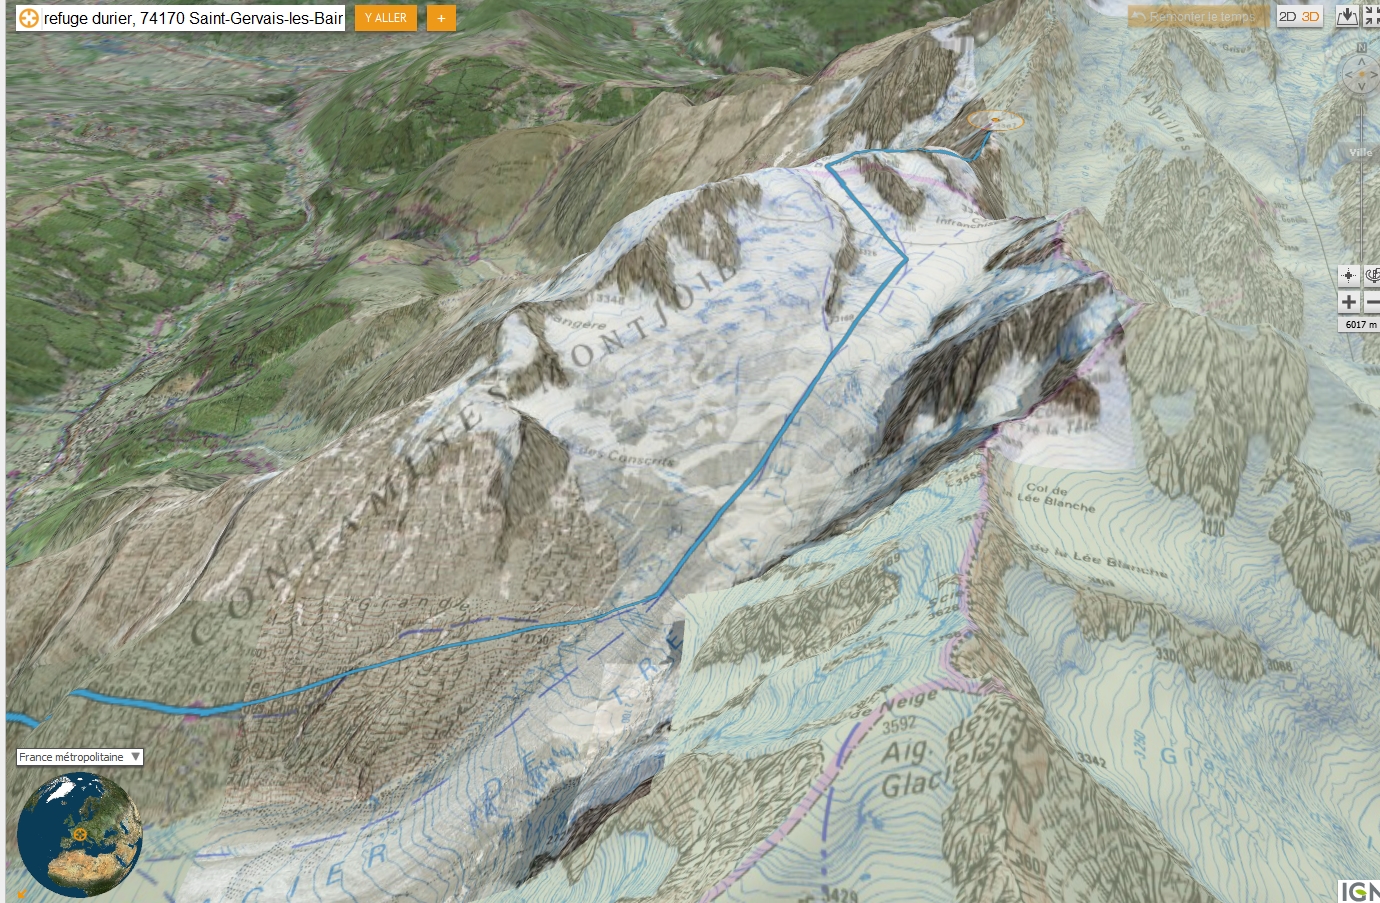The height and width of the screenshot is (903, 1380).
Task: Pan map up with compass arrow
Action: coord(1362,61)
